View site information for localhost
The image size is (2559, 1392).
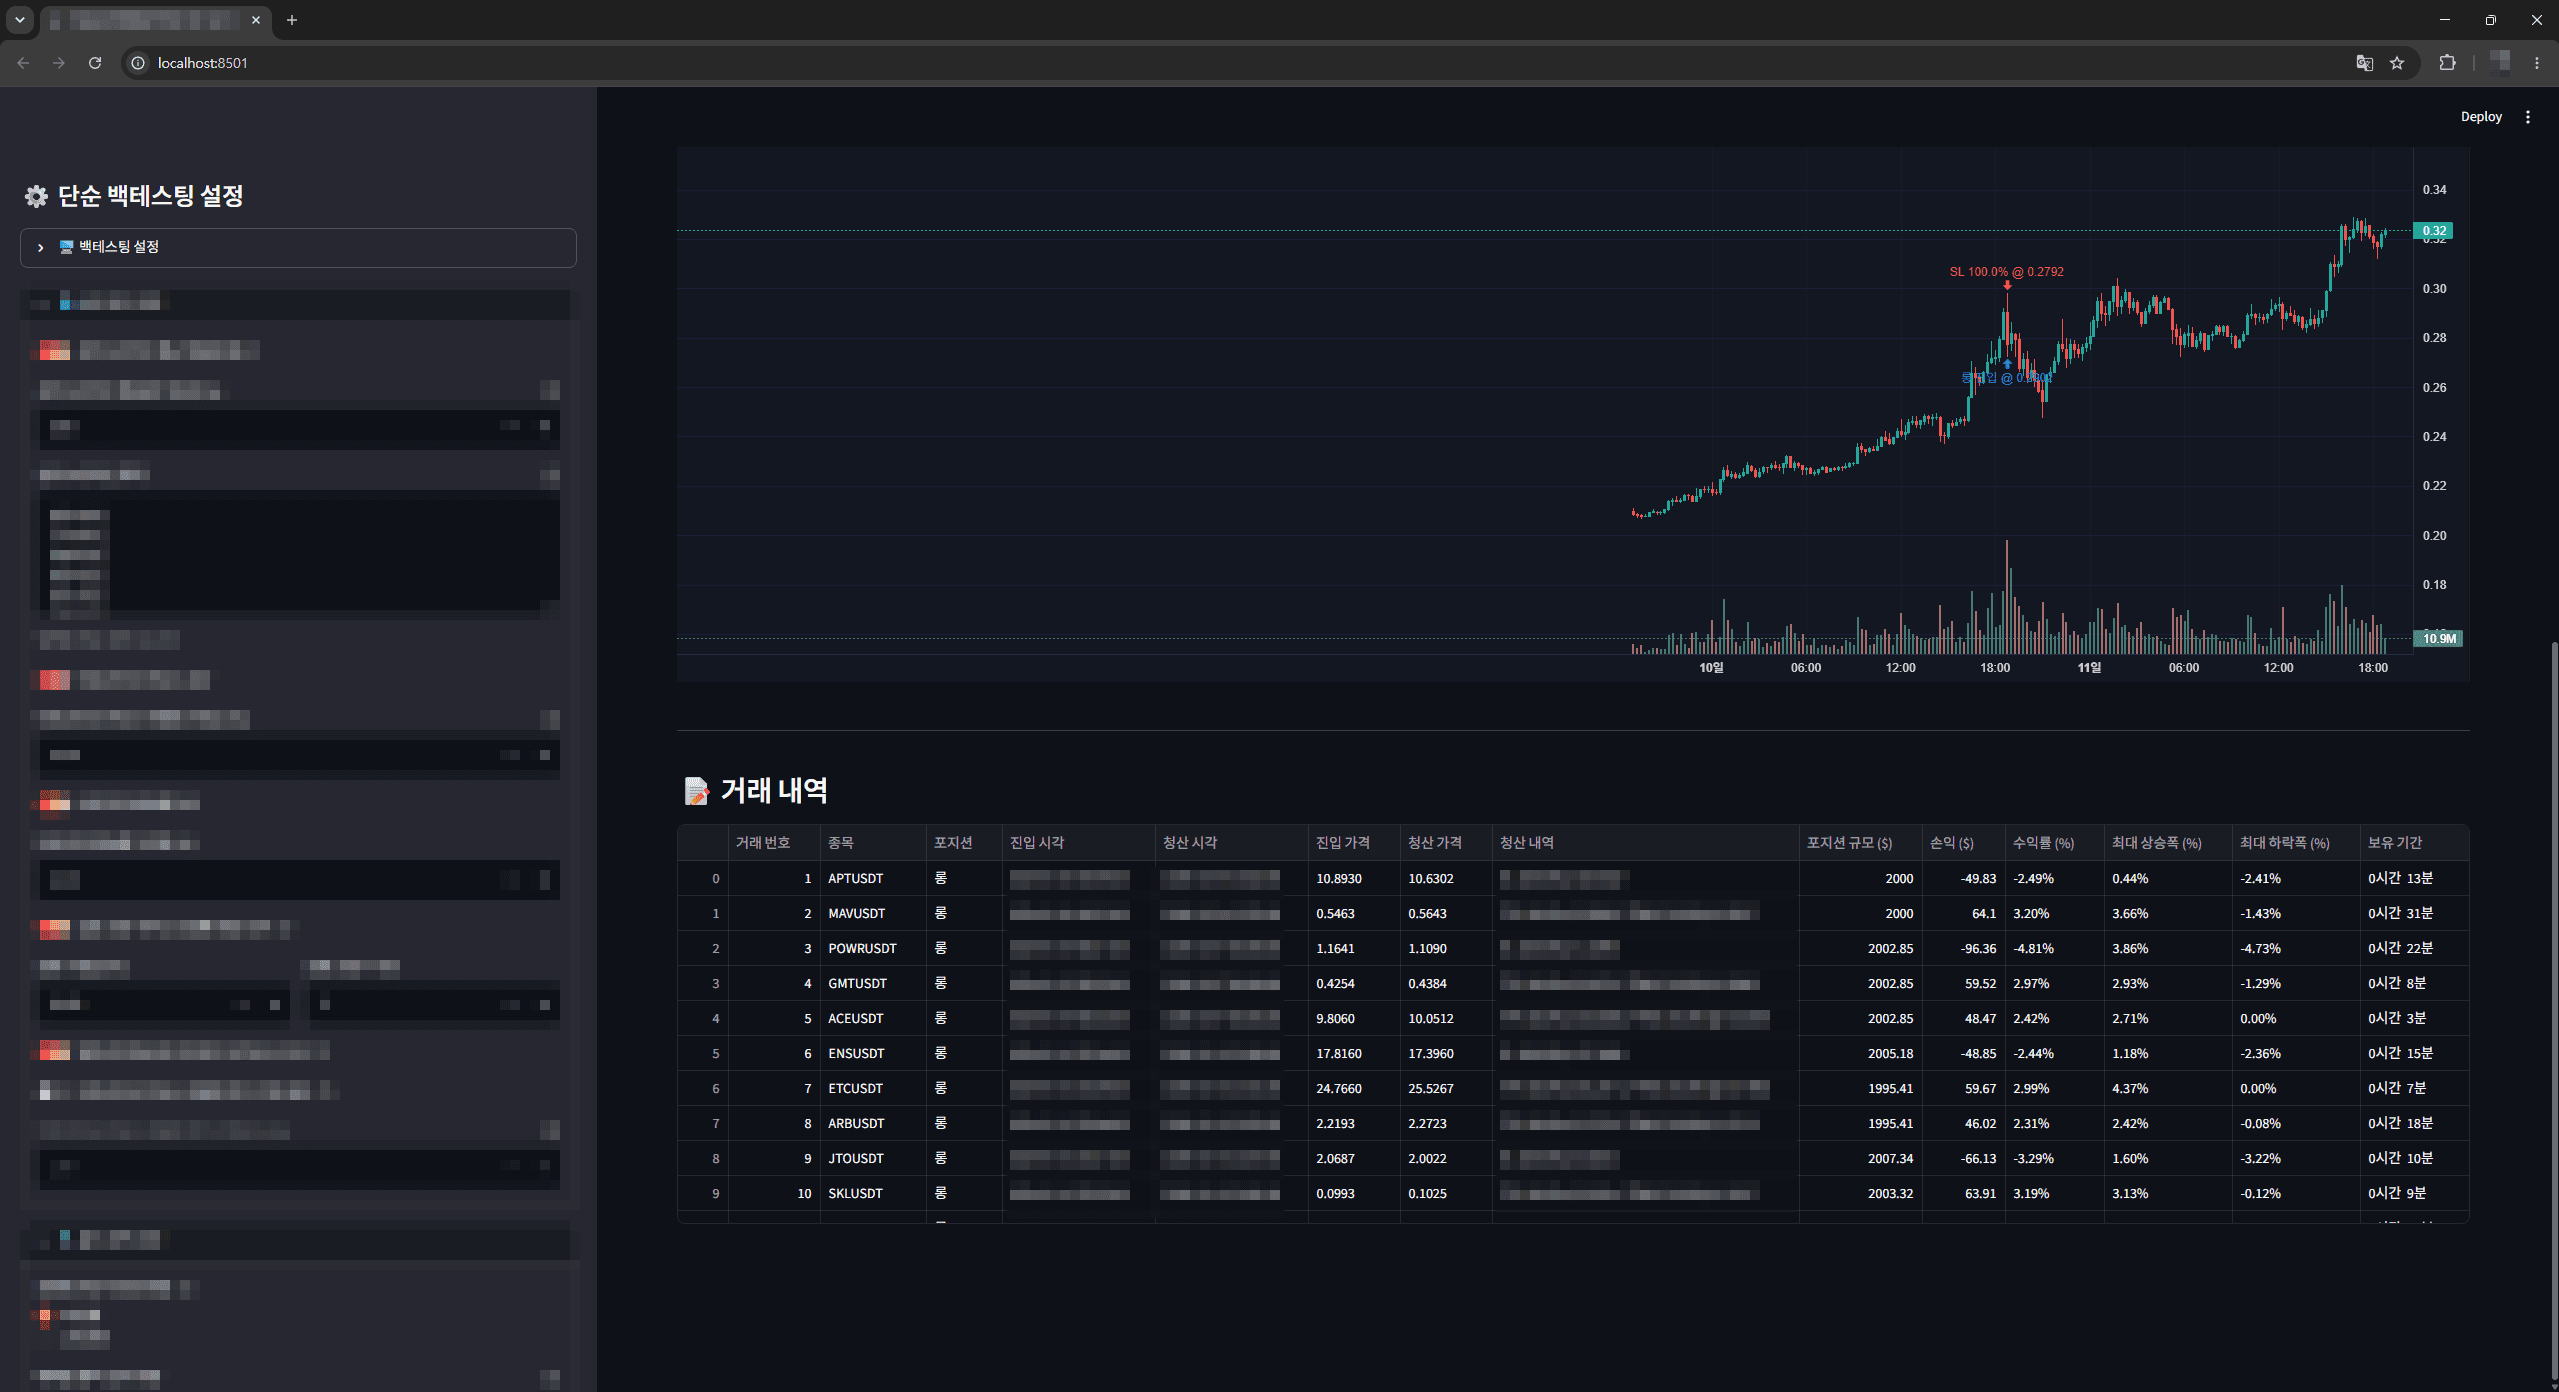(138, 63)
